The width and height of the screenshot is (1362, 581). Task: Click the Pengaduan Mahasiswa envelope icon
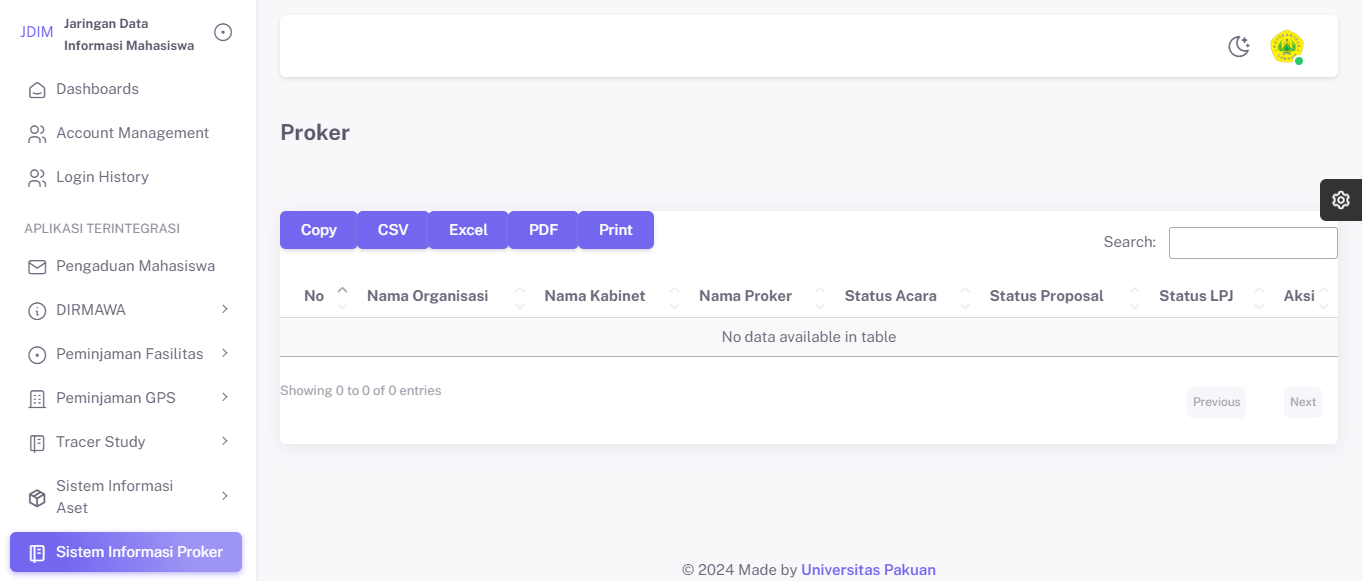(37, 267)
